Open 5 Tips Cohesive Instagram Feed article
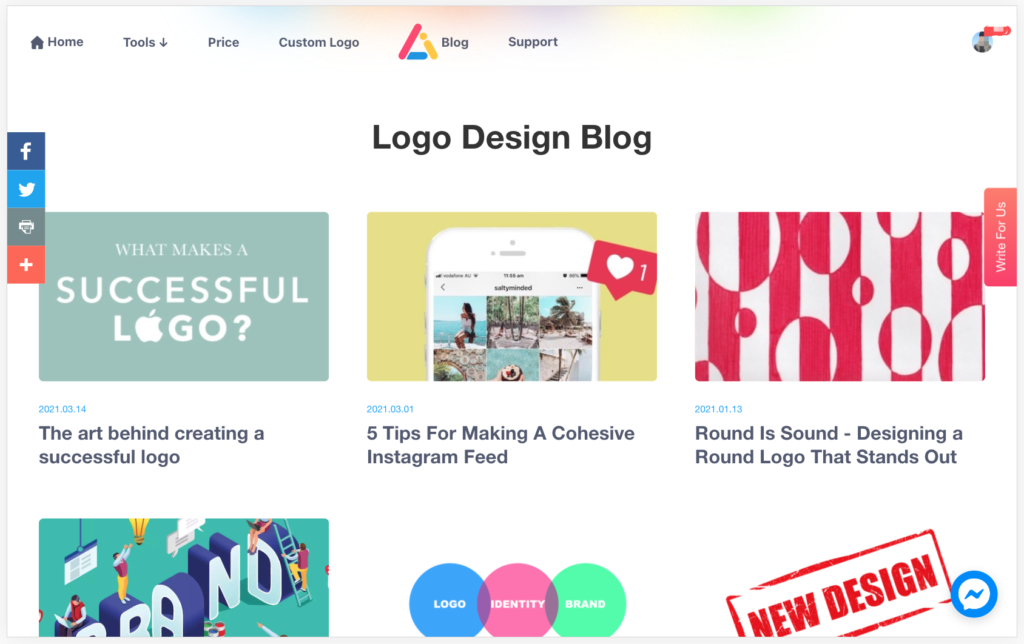 pyautogui.click(x=500, y=445)
